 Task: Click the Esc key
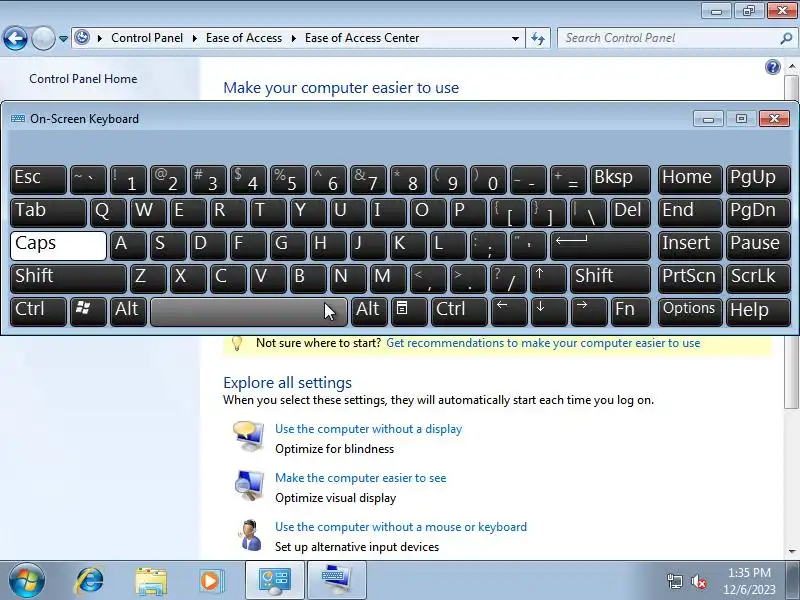[x=38, y=180]
